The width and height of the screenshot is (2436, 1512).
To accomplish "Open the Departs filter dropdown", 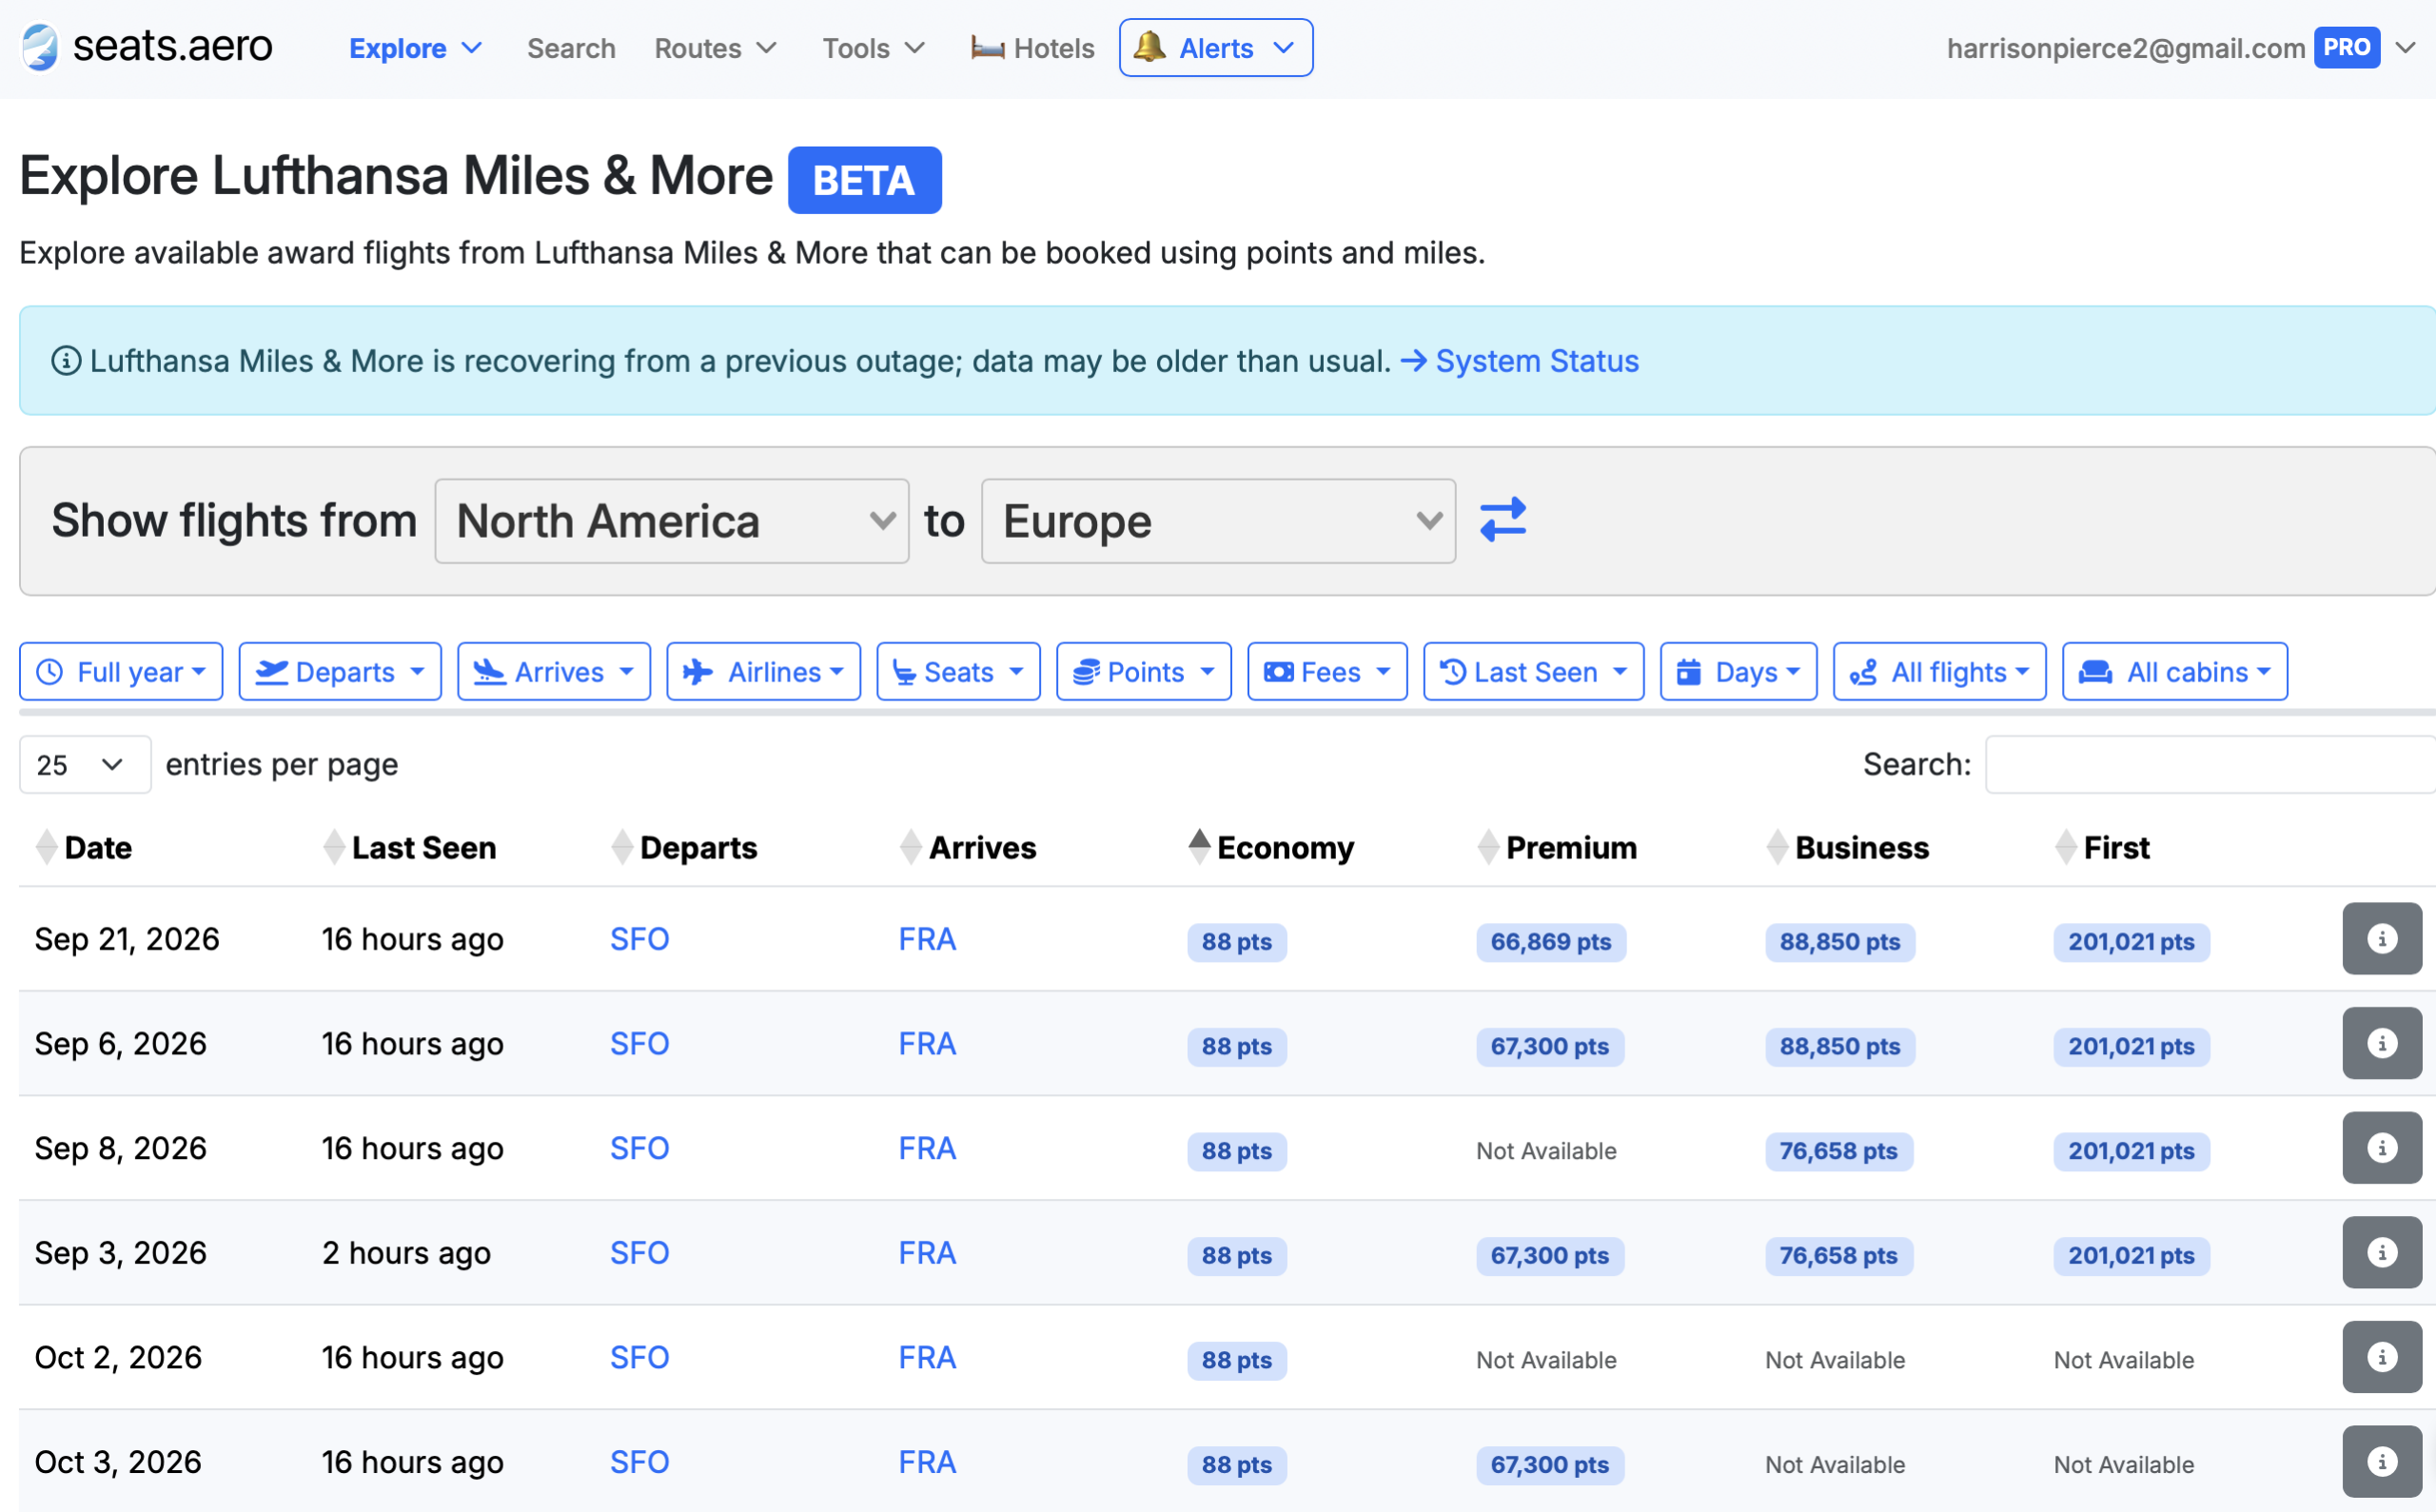I will point(340,672).
